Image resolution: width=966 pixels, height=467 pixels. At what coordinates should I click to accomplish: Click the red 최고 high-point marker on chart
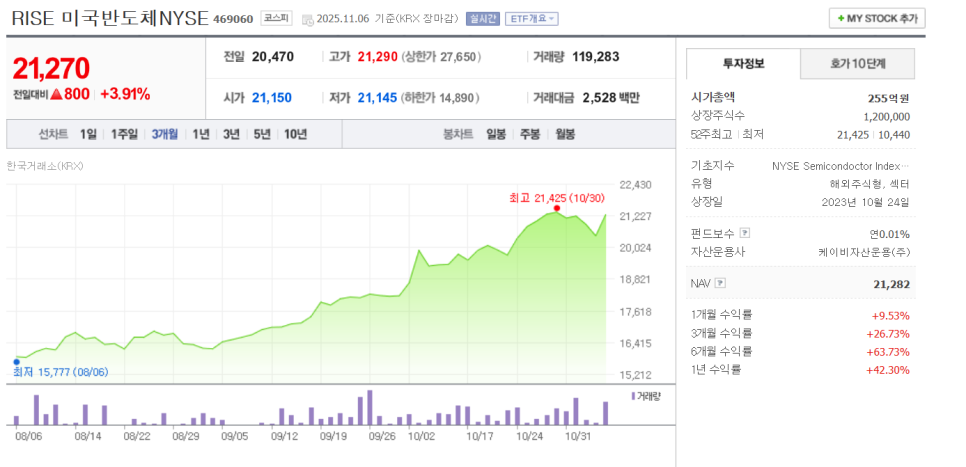557,208
